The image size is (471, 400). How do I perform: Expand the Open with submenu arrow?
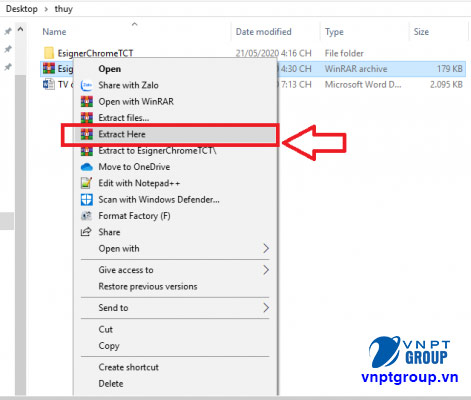click(266, 248)
